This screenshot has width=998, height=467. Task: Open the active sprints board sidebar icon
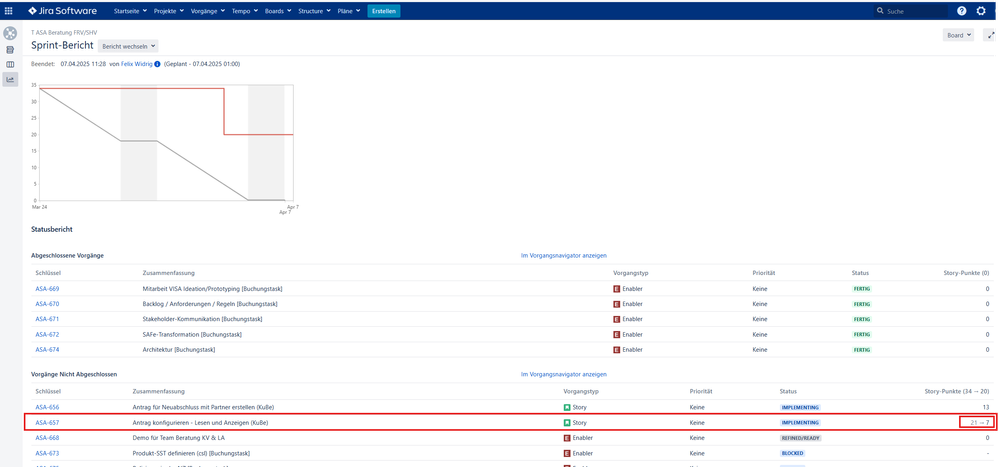pos(10,65)
